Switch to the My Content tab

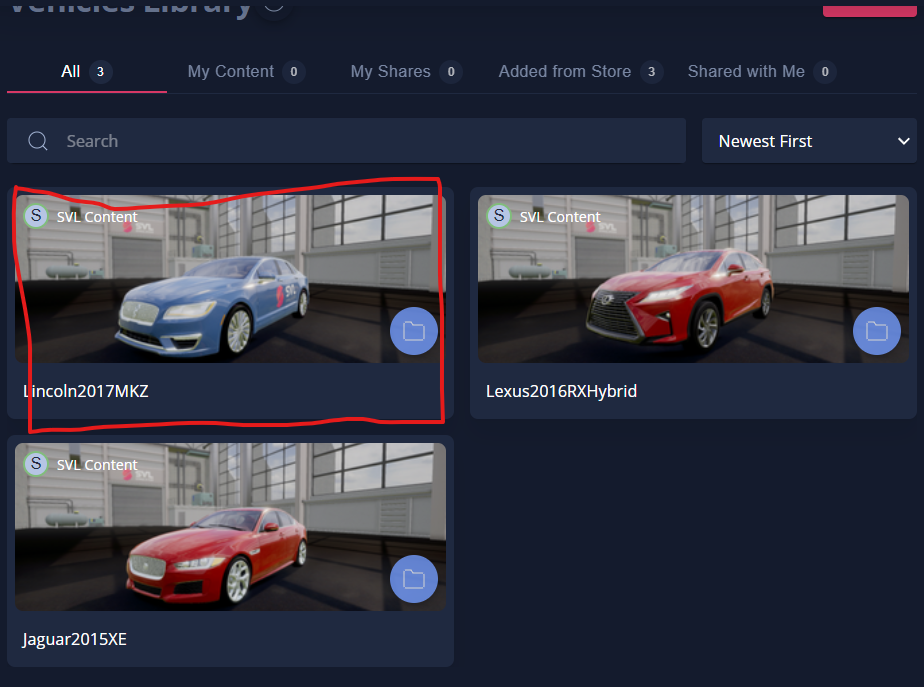pyautogui.click(x=246, y=72)
